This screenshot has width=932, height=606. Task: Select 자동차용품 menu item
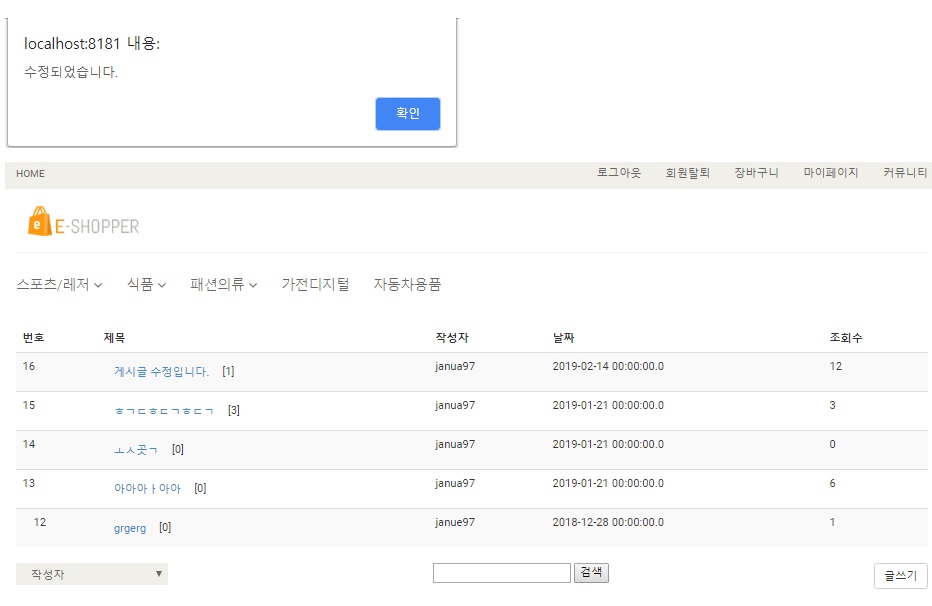(x=407, y=284)
